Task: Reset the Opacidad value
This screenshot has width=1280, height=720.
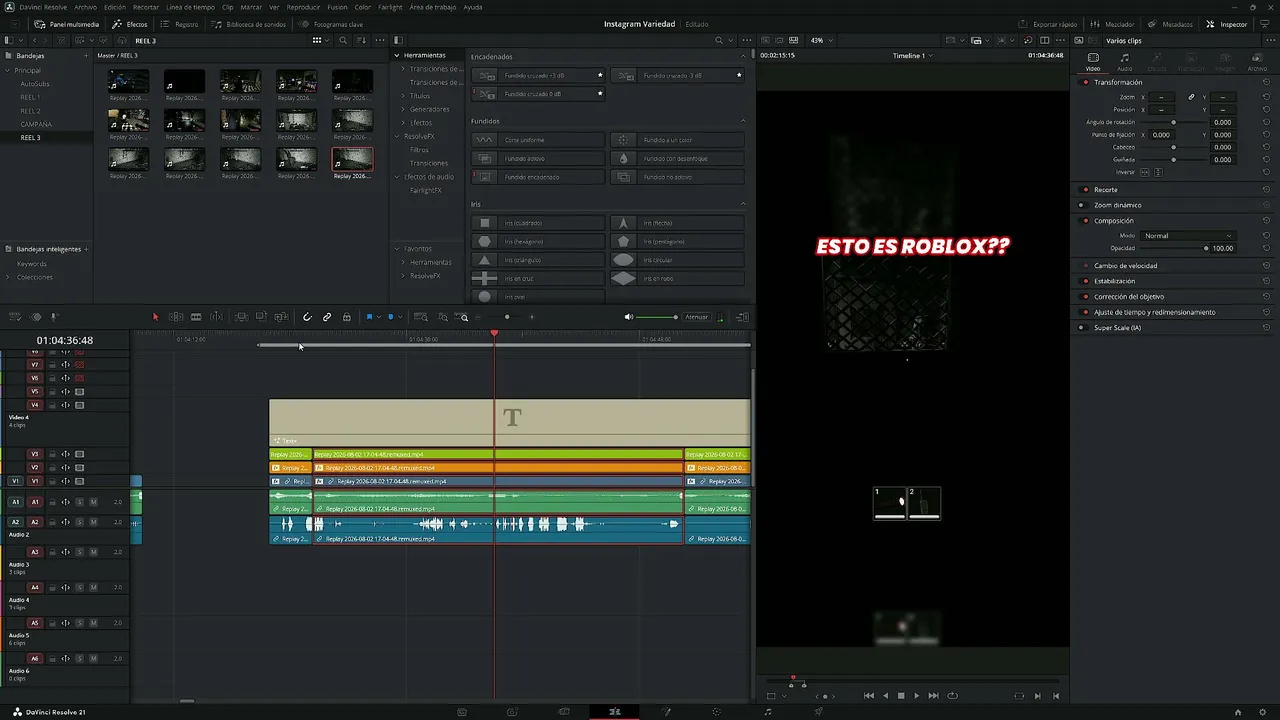Action: 1266,248
